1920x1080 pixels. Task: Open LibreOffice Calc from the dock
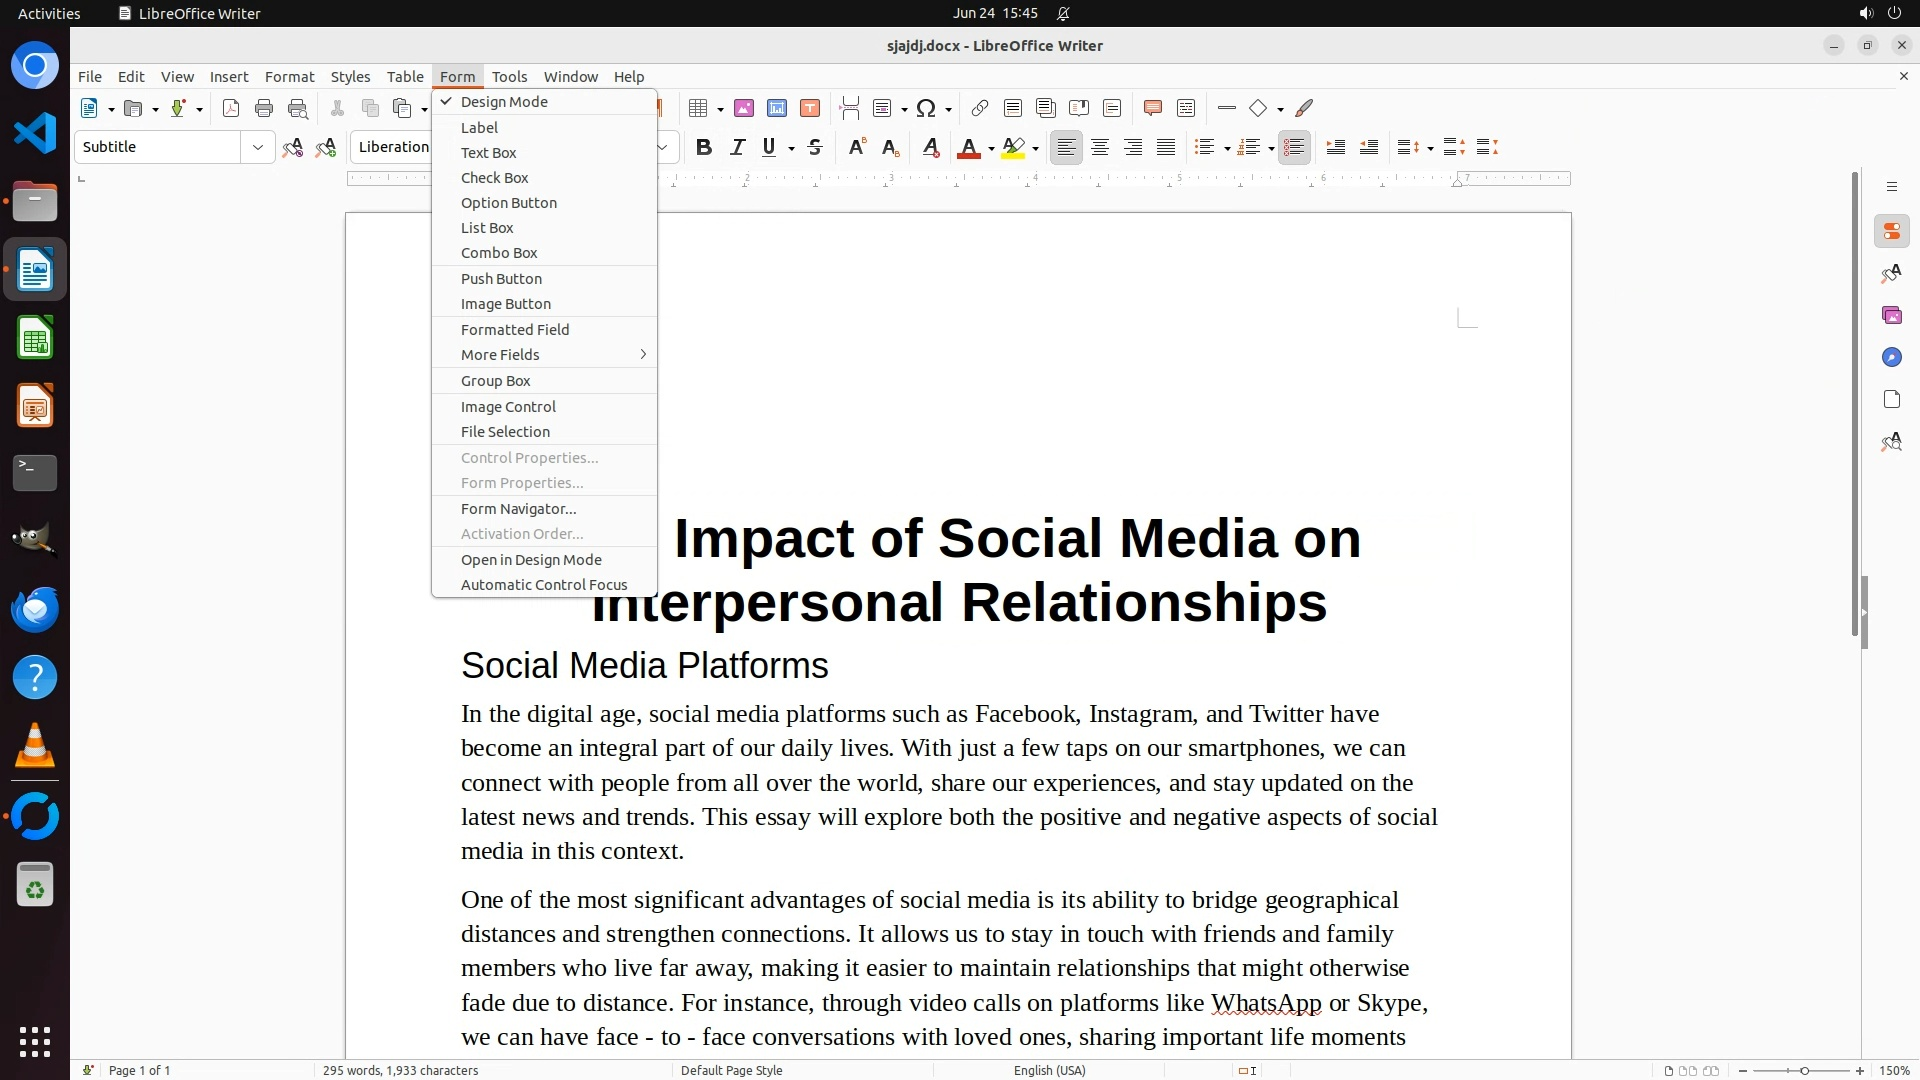35,338
